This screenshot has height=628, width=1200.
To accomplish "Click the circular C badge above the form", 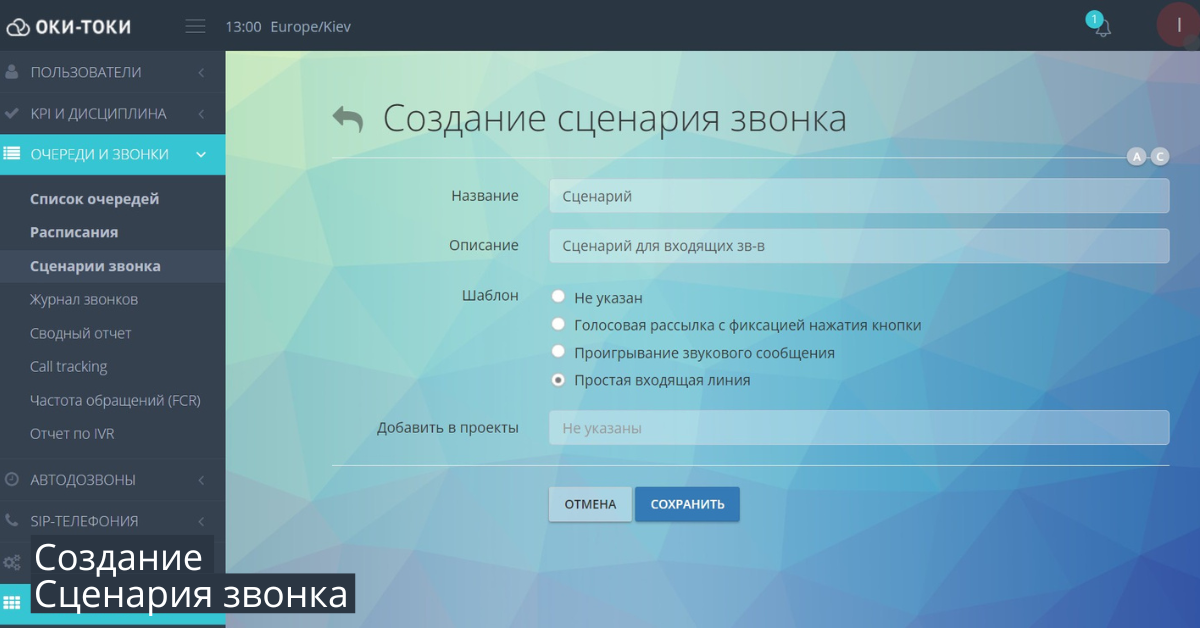I will (1159, 156).
